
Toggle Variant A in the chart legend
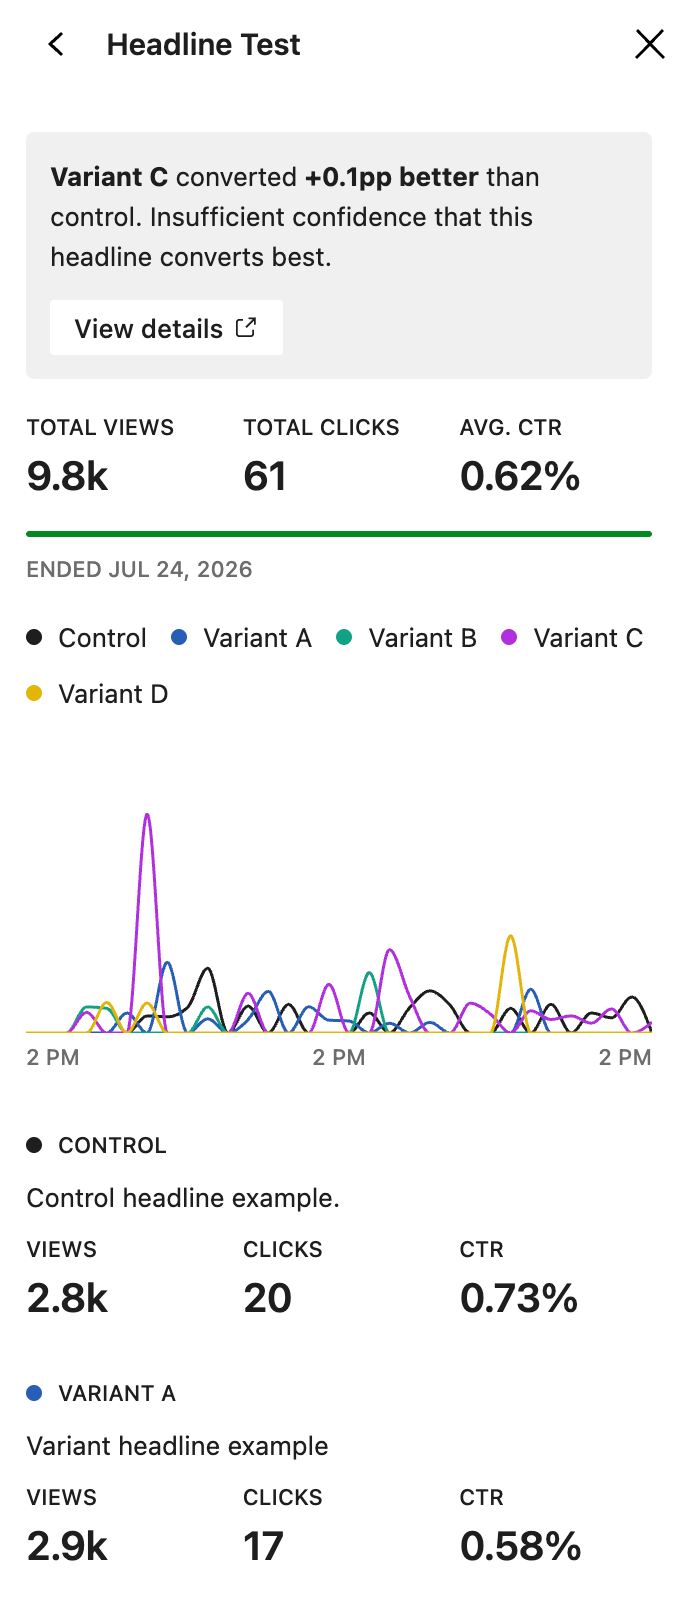[x=241, y=638]
